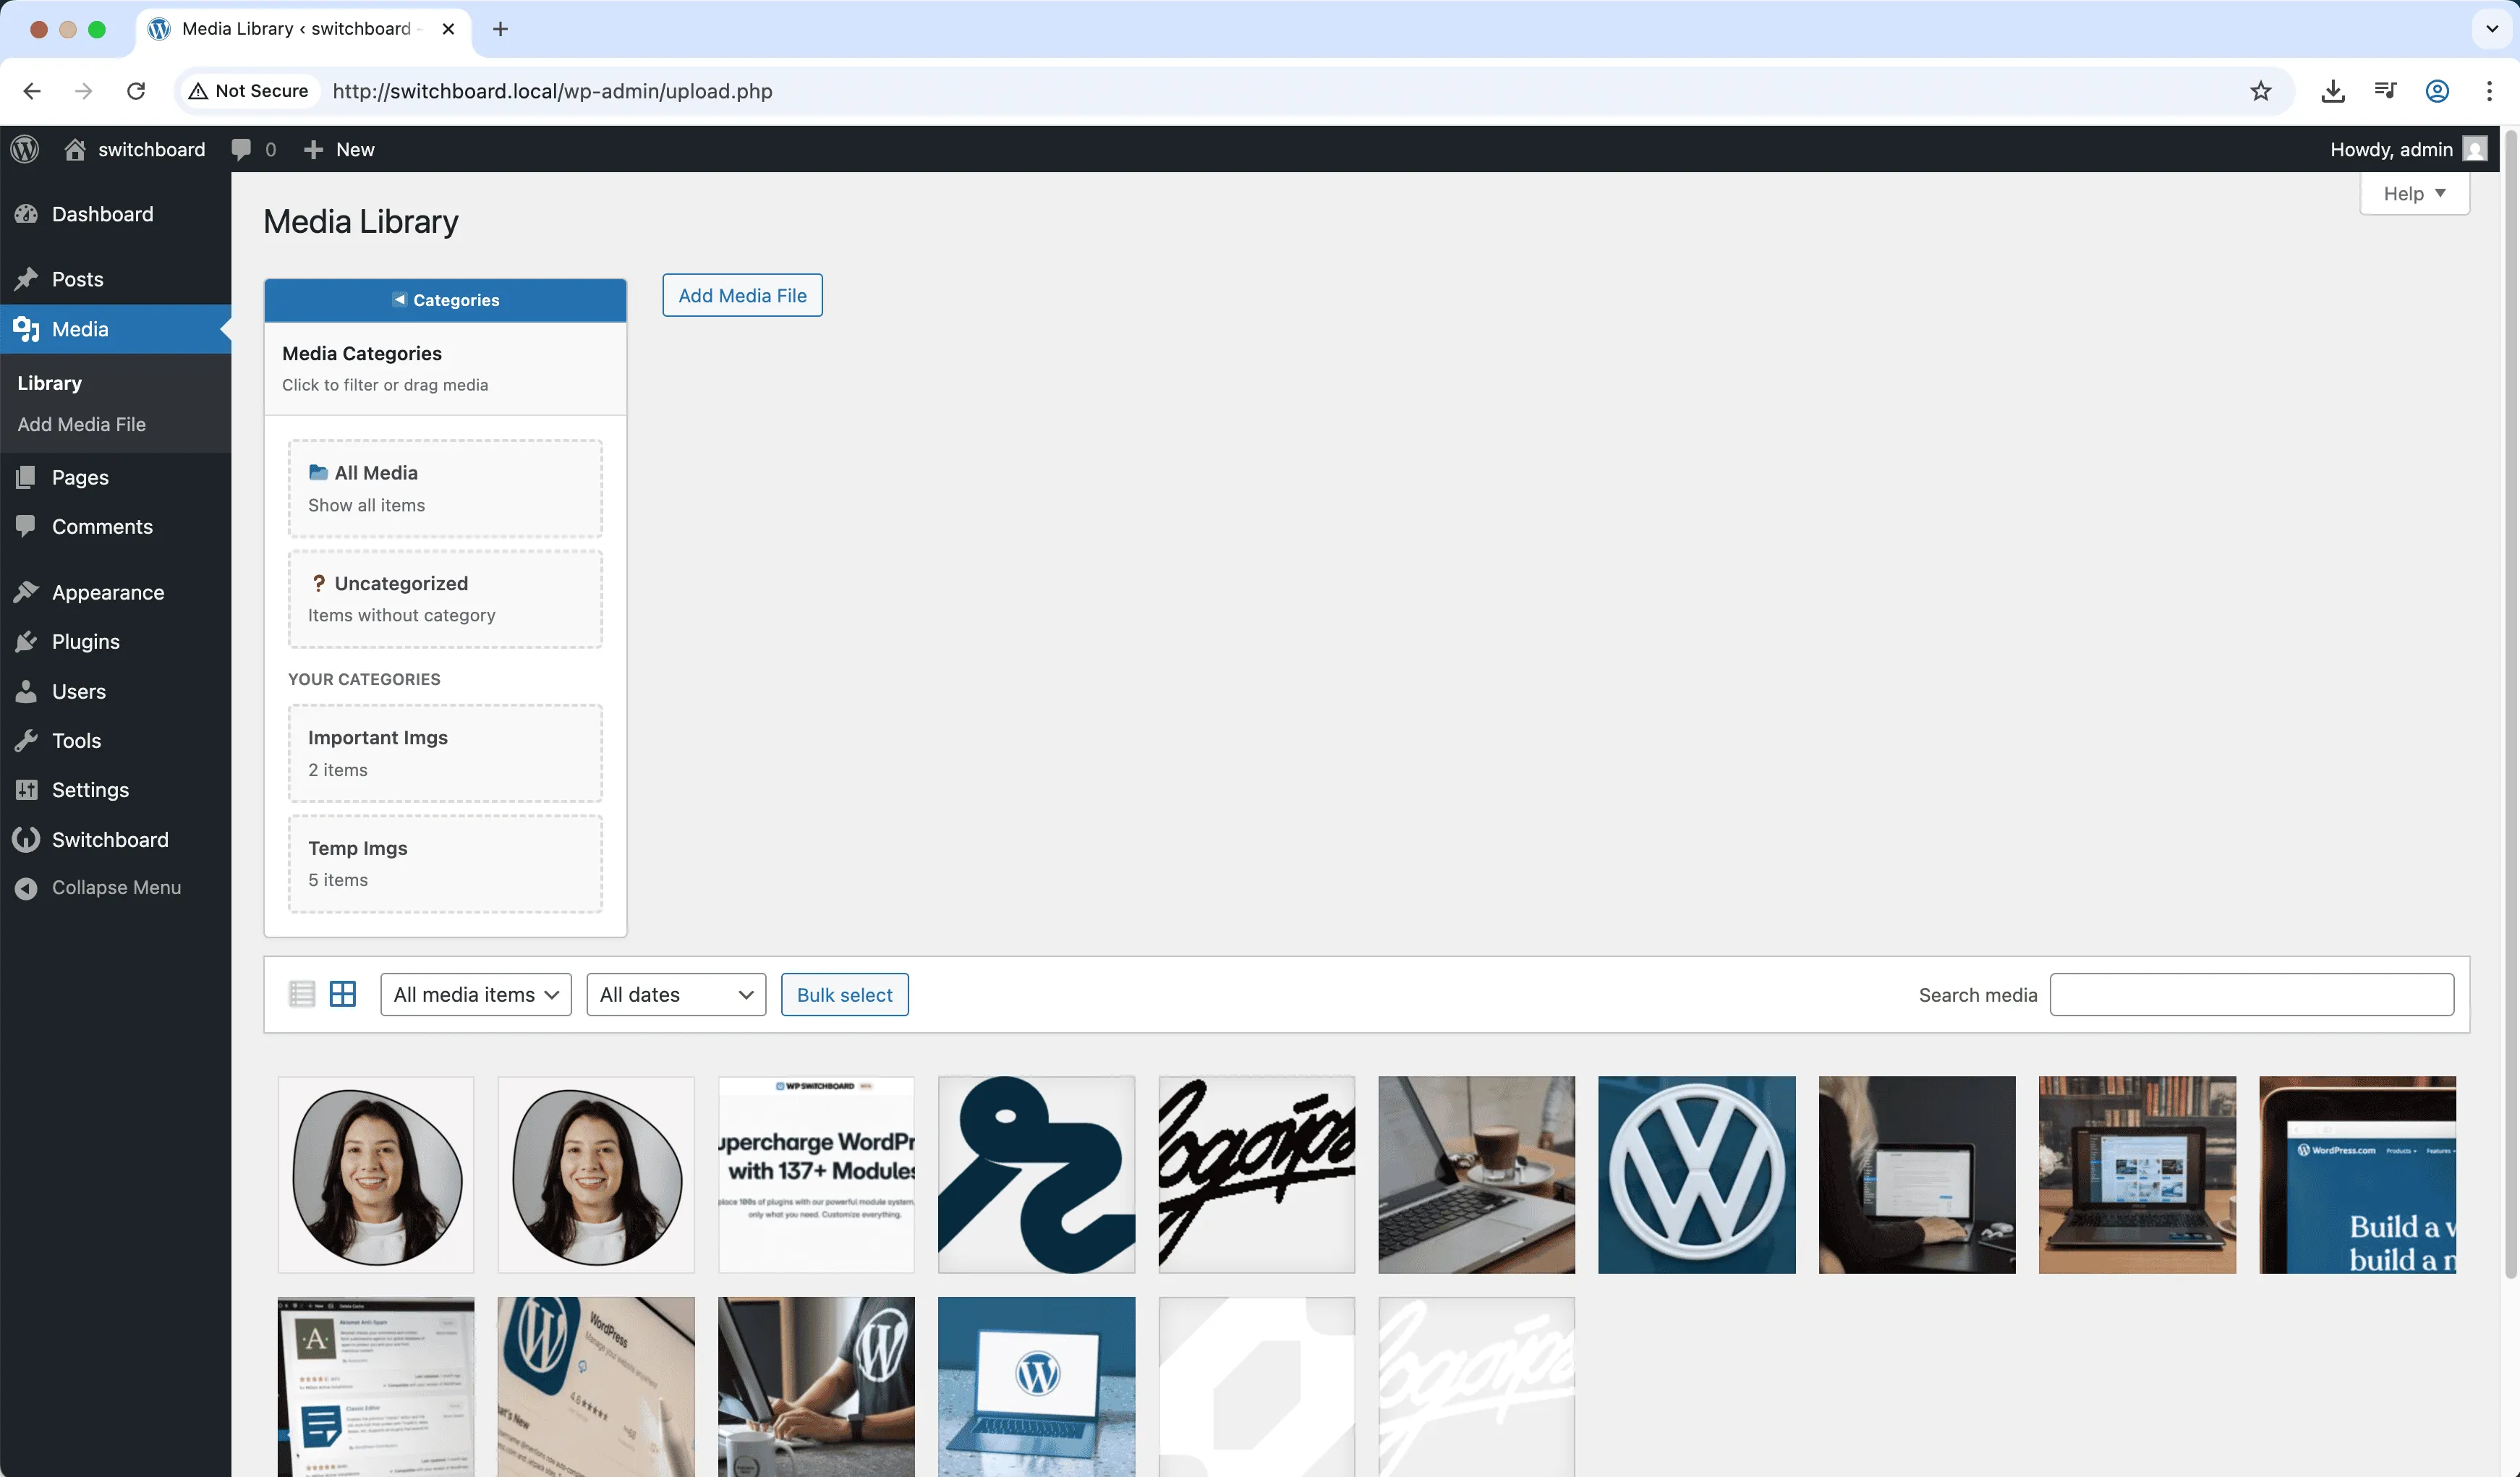Select the Appearance brush icon

coord(27,591)
